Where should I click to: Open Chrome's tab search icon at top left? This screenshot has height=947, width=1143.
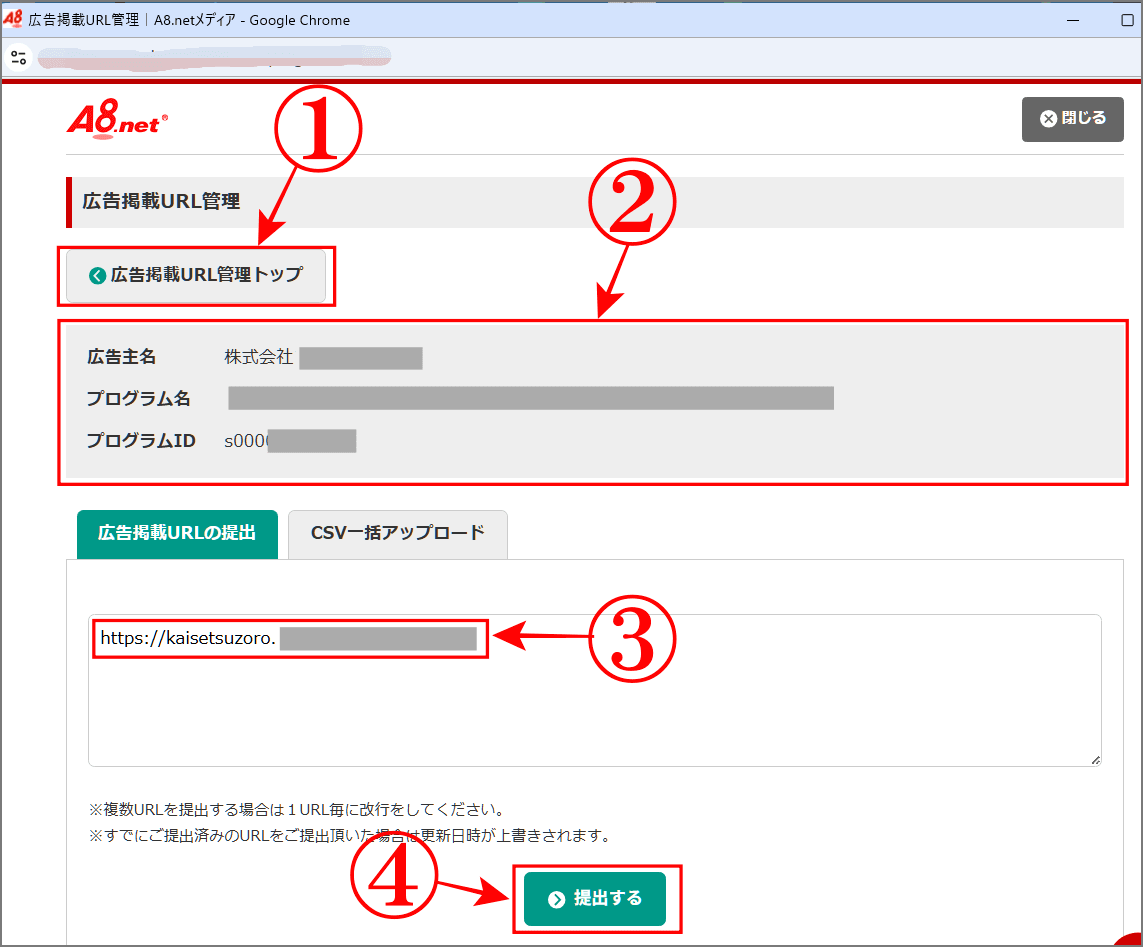pos(18,57)
